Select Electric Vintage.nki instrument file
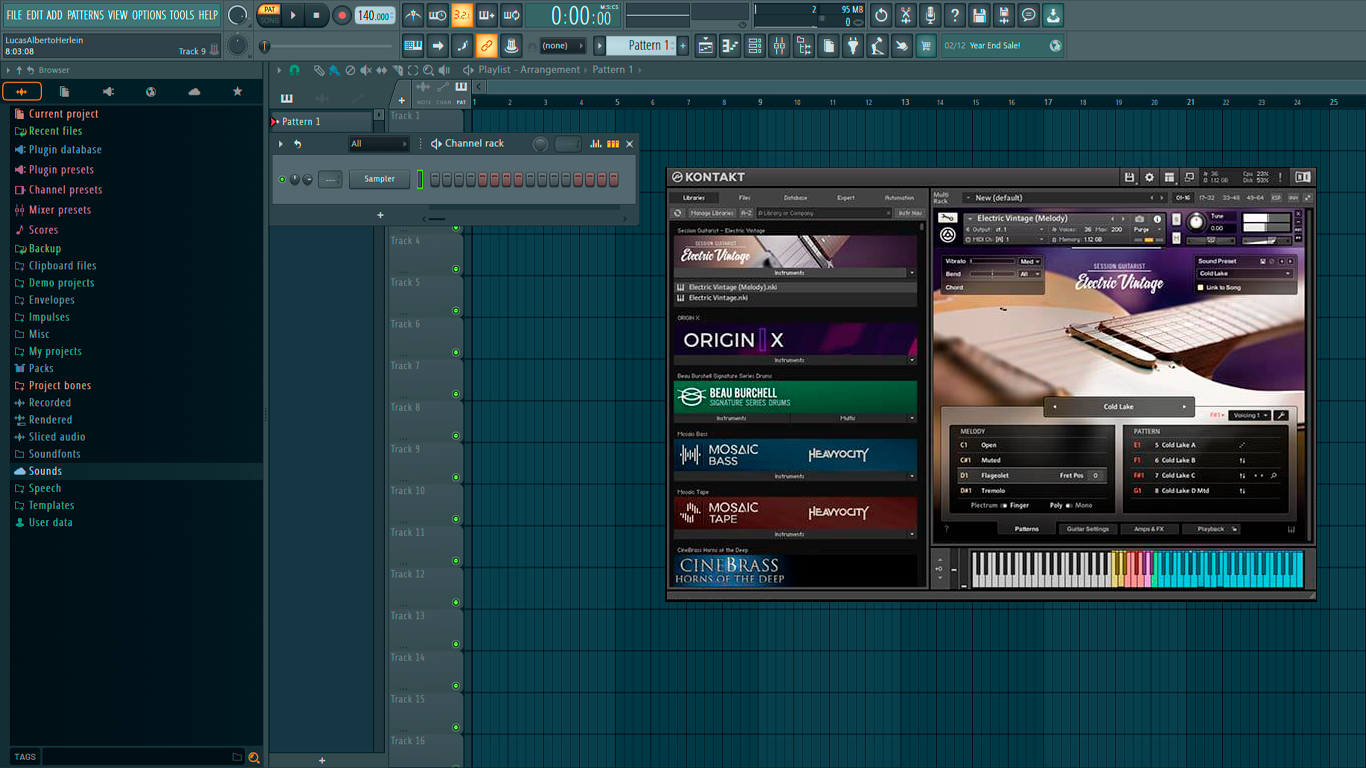 (x=796, y=298)
